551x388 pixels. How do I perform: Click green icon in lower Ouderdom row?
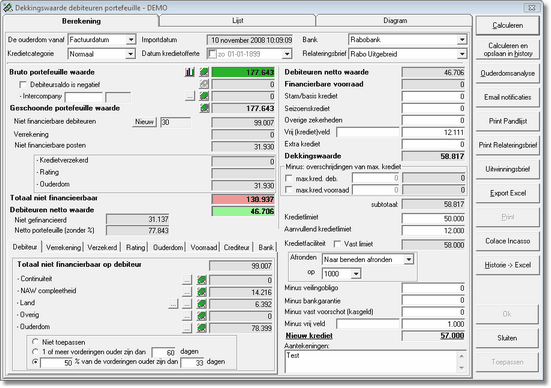click(x=201, y=328)
